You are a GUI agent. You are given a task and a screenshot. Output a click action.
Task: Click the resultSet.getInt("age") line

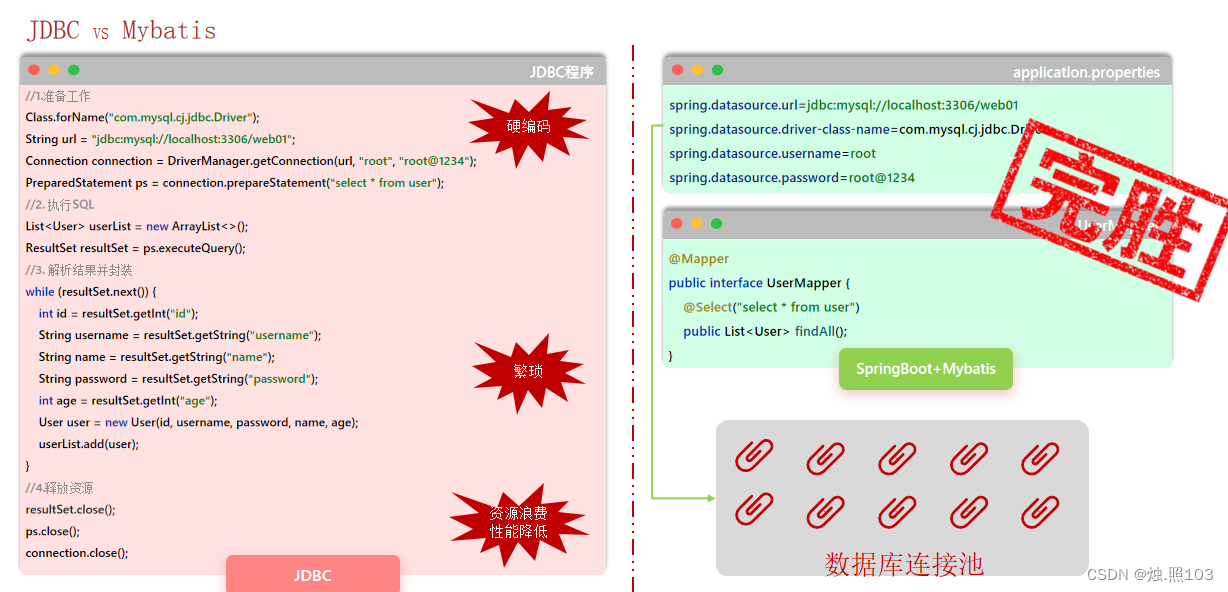pos(128,401)
